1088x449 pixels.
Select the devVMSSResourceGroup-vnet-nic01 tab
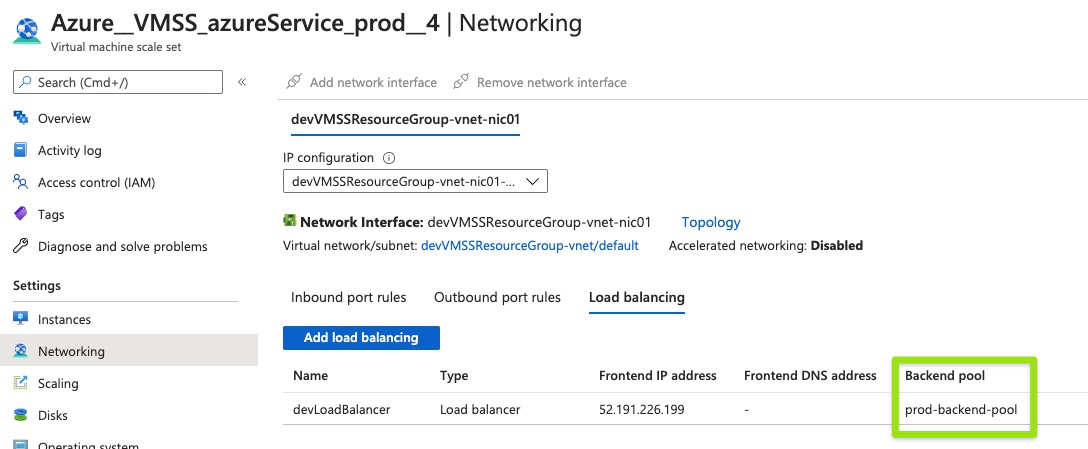click(405, 119)
